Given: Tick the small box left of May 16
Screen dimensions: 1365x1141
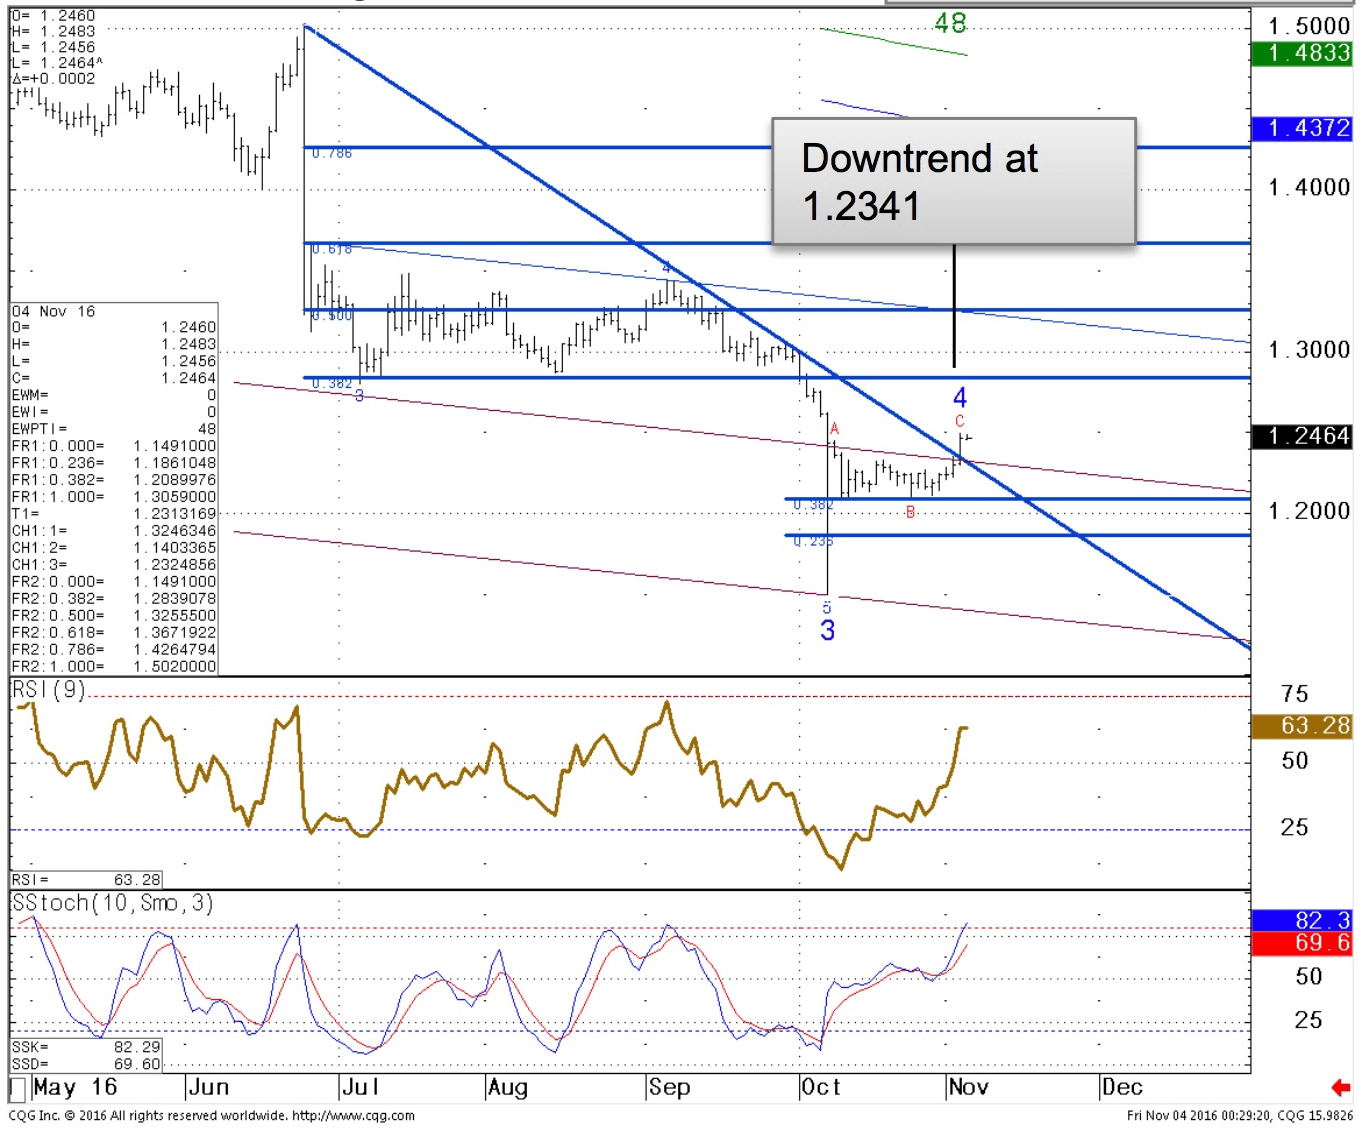Looking at the screenshot, I should click(17, 1088).
